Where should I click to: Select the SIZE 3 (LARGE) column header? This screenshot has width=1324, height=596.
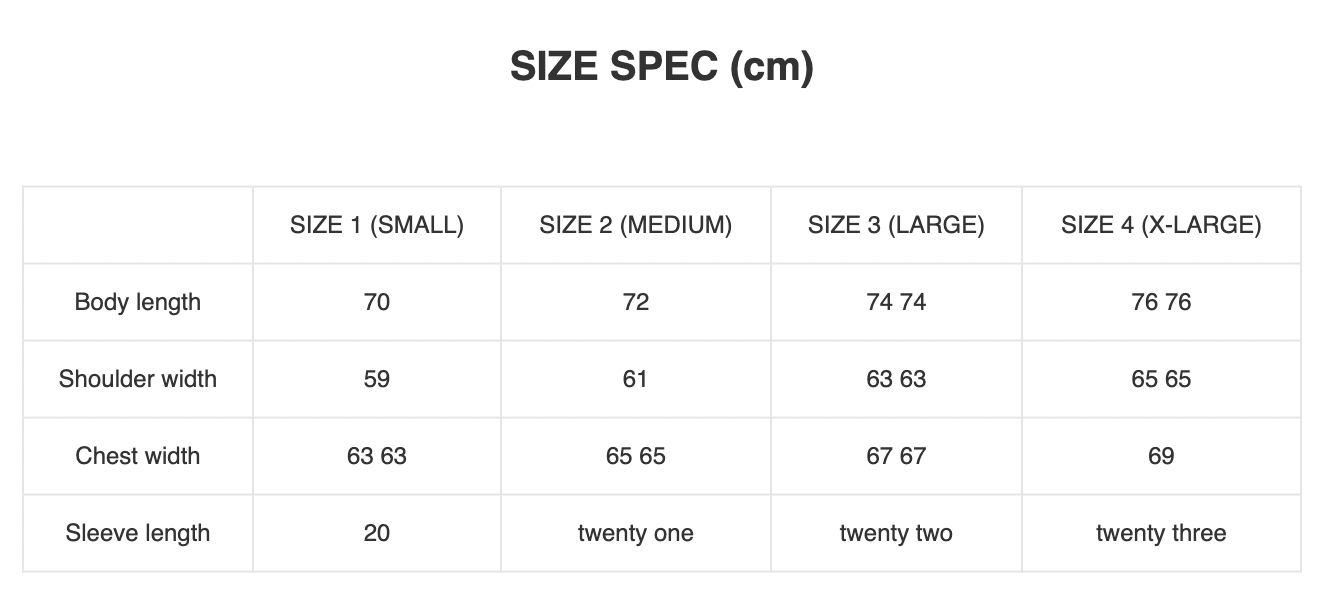point(896,225)
